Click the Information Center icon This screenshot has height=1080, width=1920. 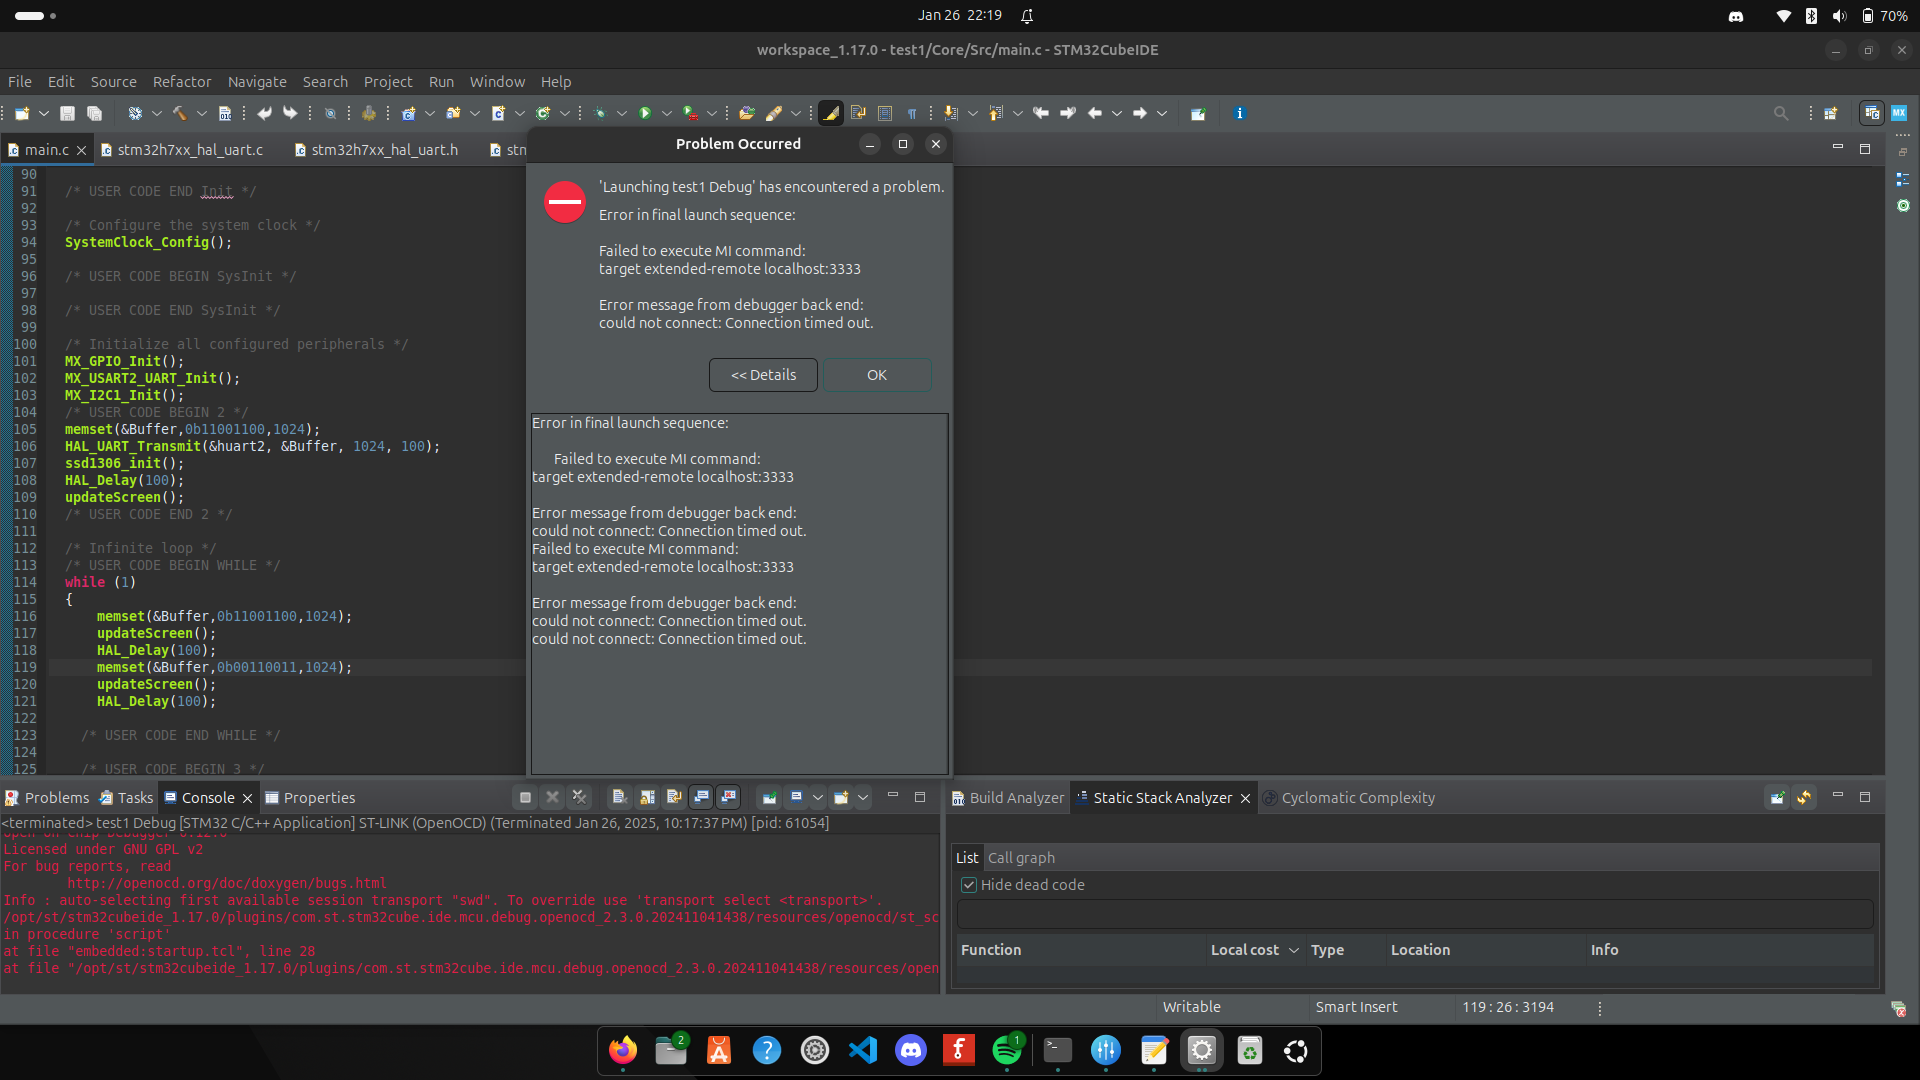click(x=1239, y=113)
